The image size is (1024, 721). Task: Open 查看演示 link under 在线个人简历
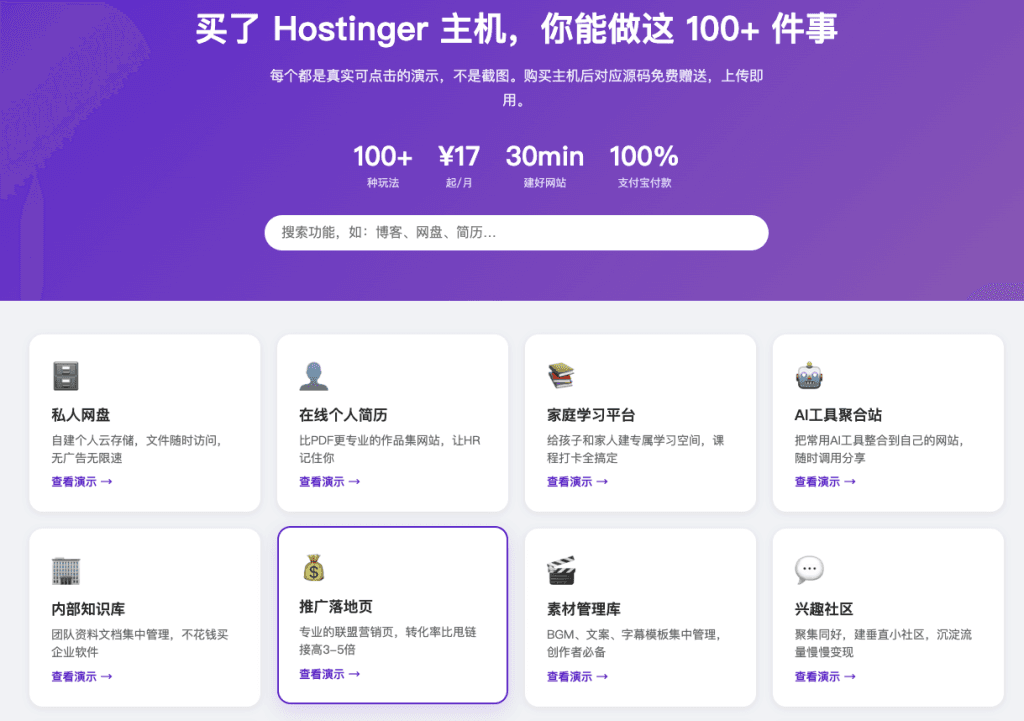coord(329,481)
